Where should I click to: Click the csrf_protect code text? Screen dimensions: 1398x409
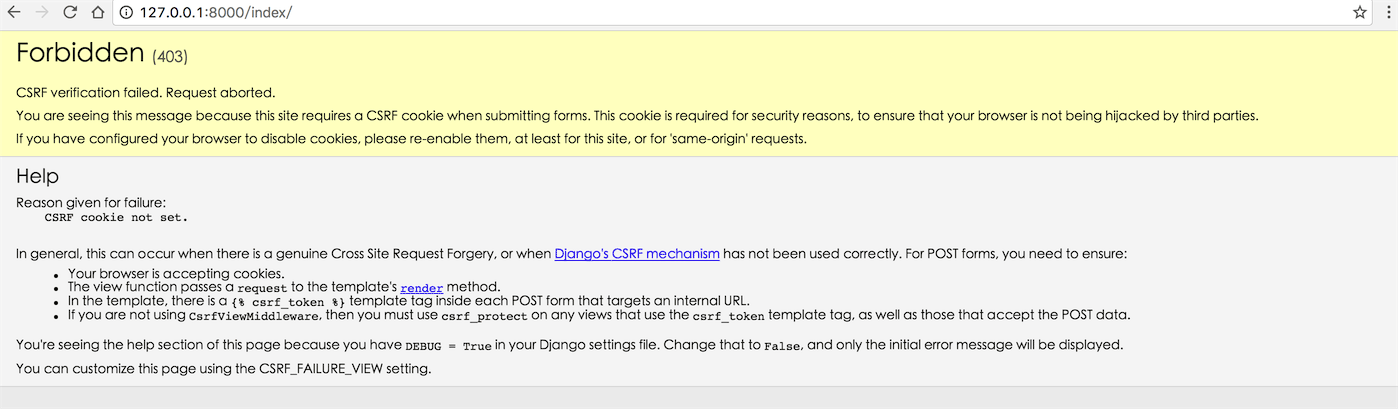click(484, 315)
